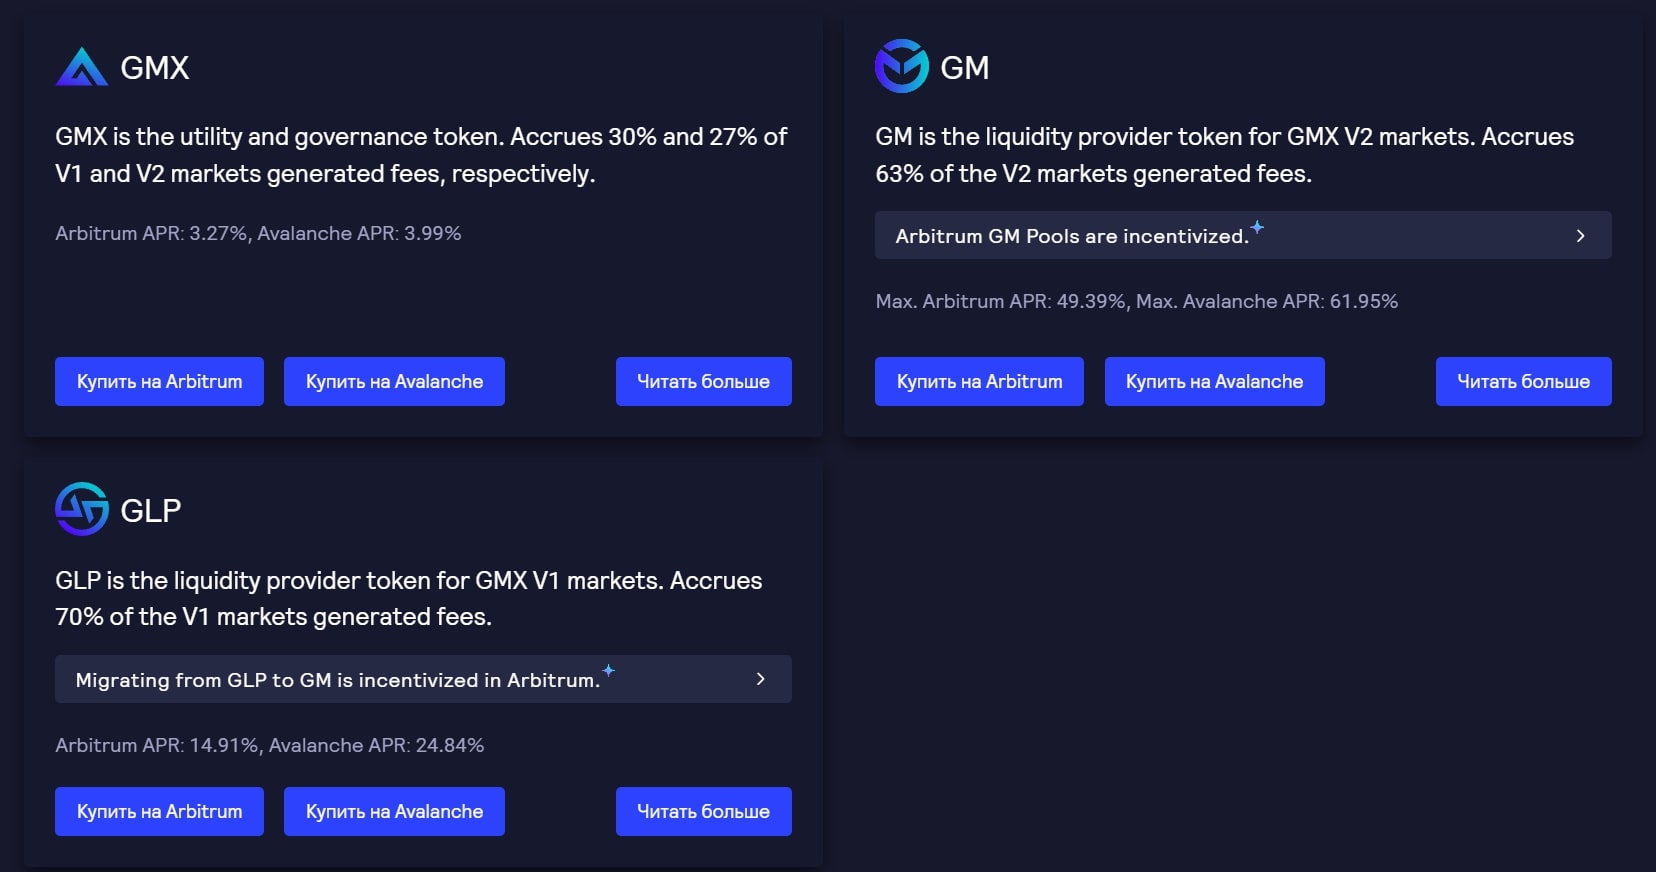
Task: Click sparkle icon after Arbitrum GM Pools text
Action: pos(1257,227)
